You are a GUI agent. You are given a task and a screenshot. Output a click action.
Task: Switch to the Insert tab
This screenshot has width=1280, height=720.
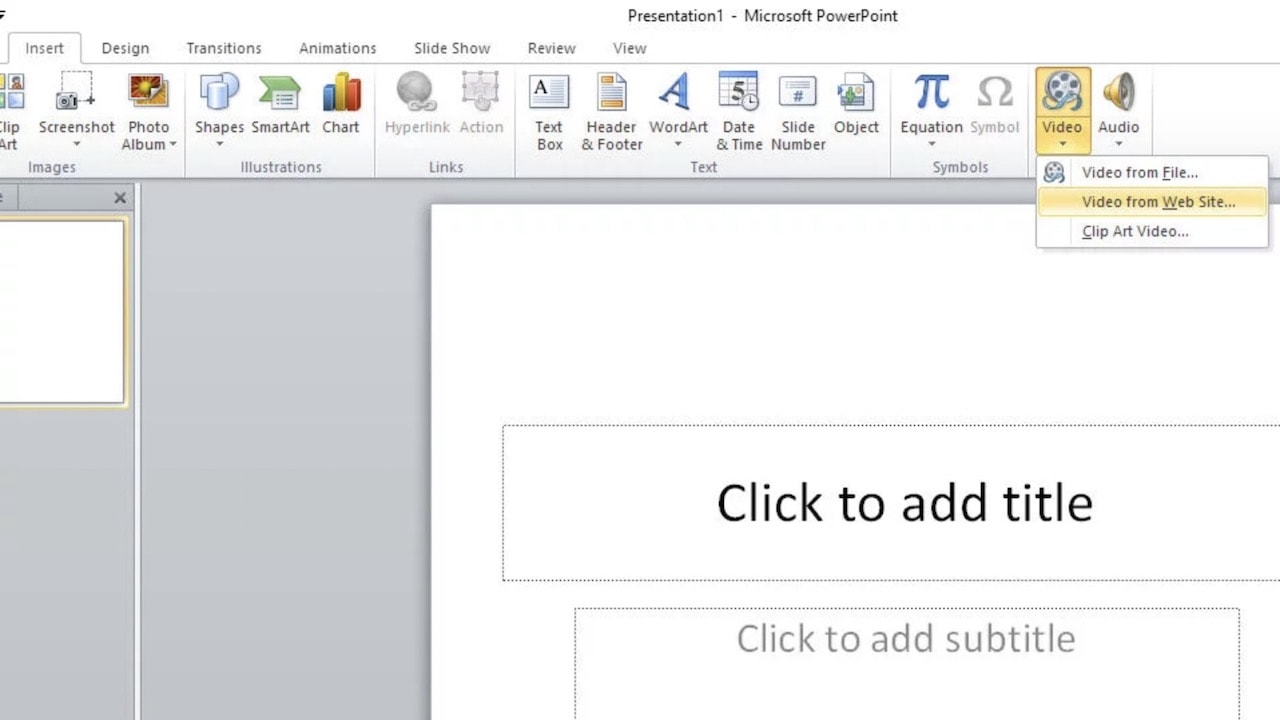pyautogui.click(x=45, y=48)
